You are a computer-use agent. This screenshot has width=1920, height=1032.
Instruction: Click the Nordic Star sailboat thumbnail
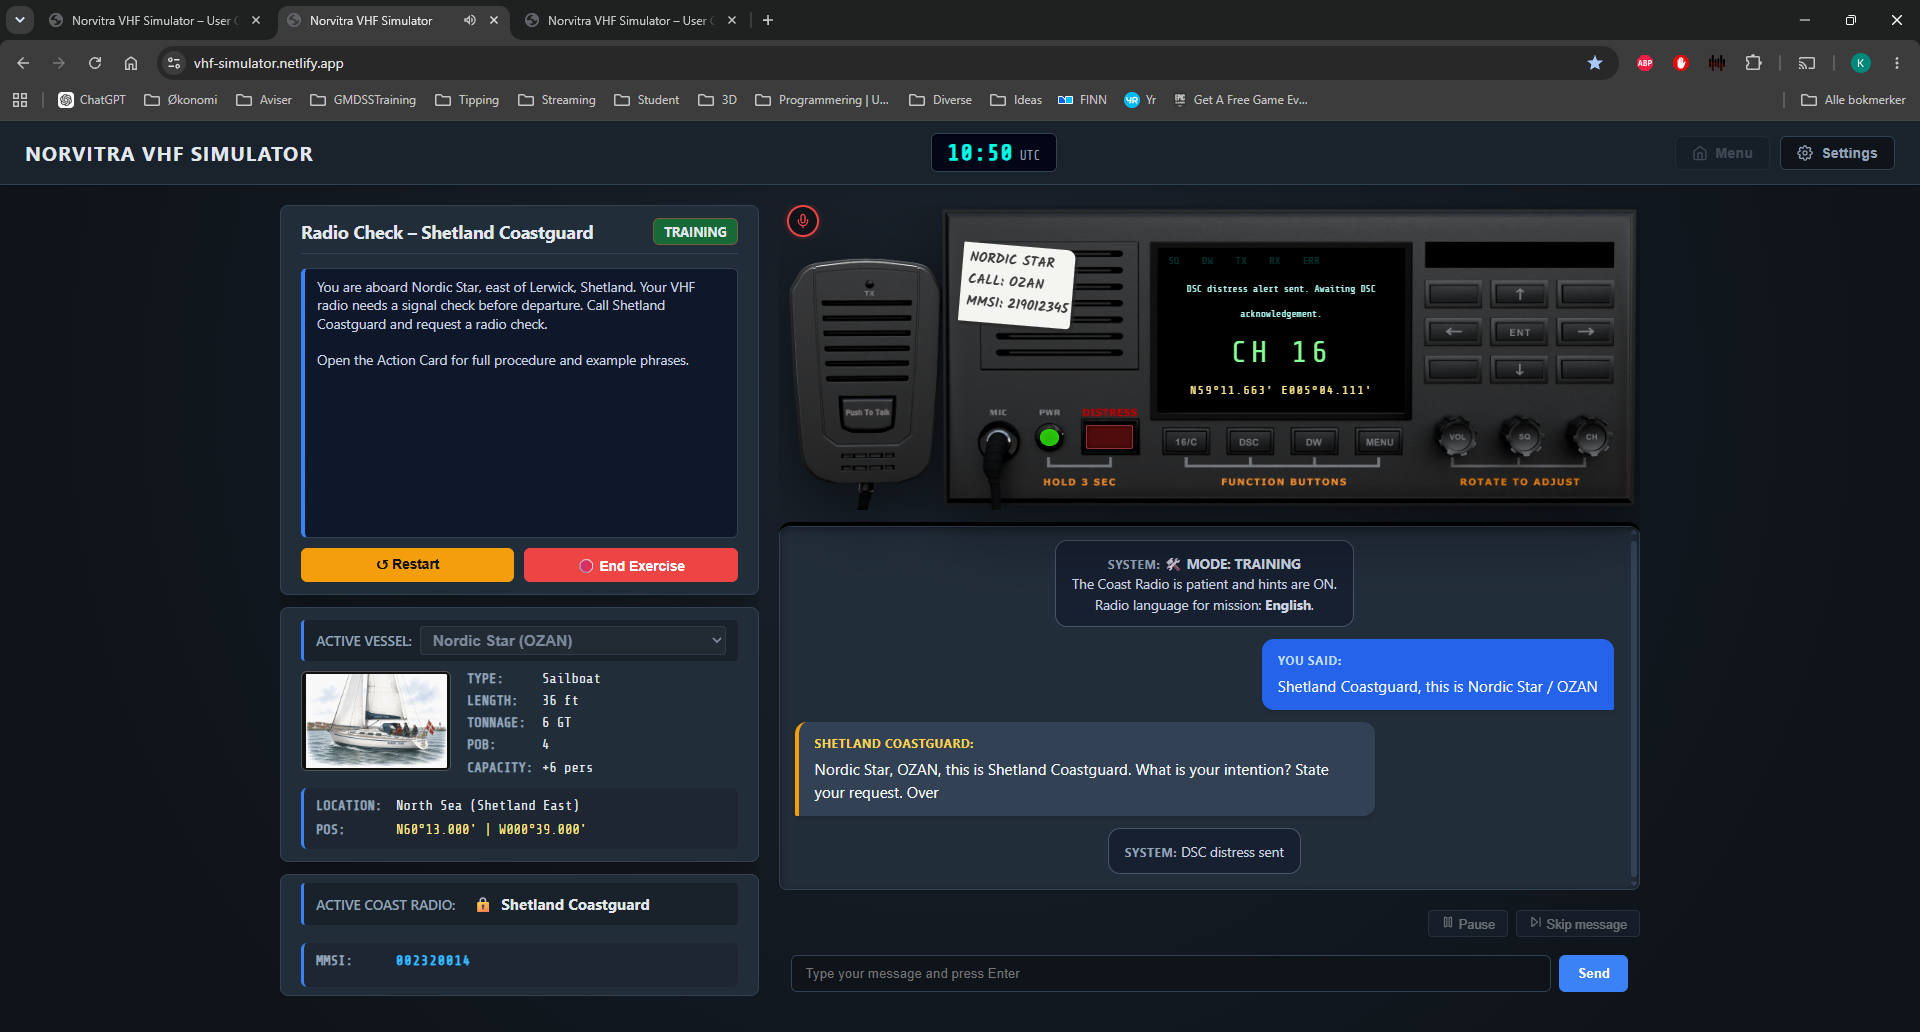(x=377, y=721)
